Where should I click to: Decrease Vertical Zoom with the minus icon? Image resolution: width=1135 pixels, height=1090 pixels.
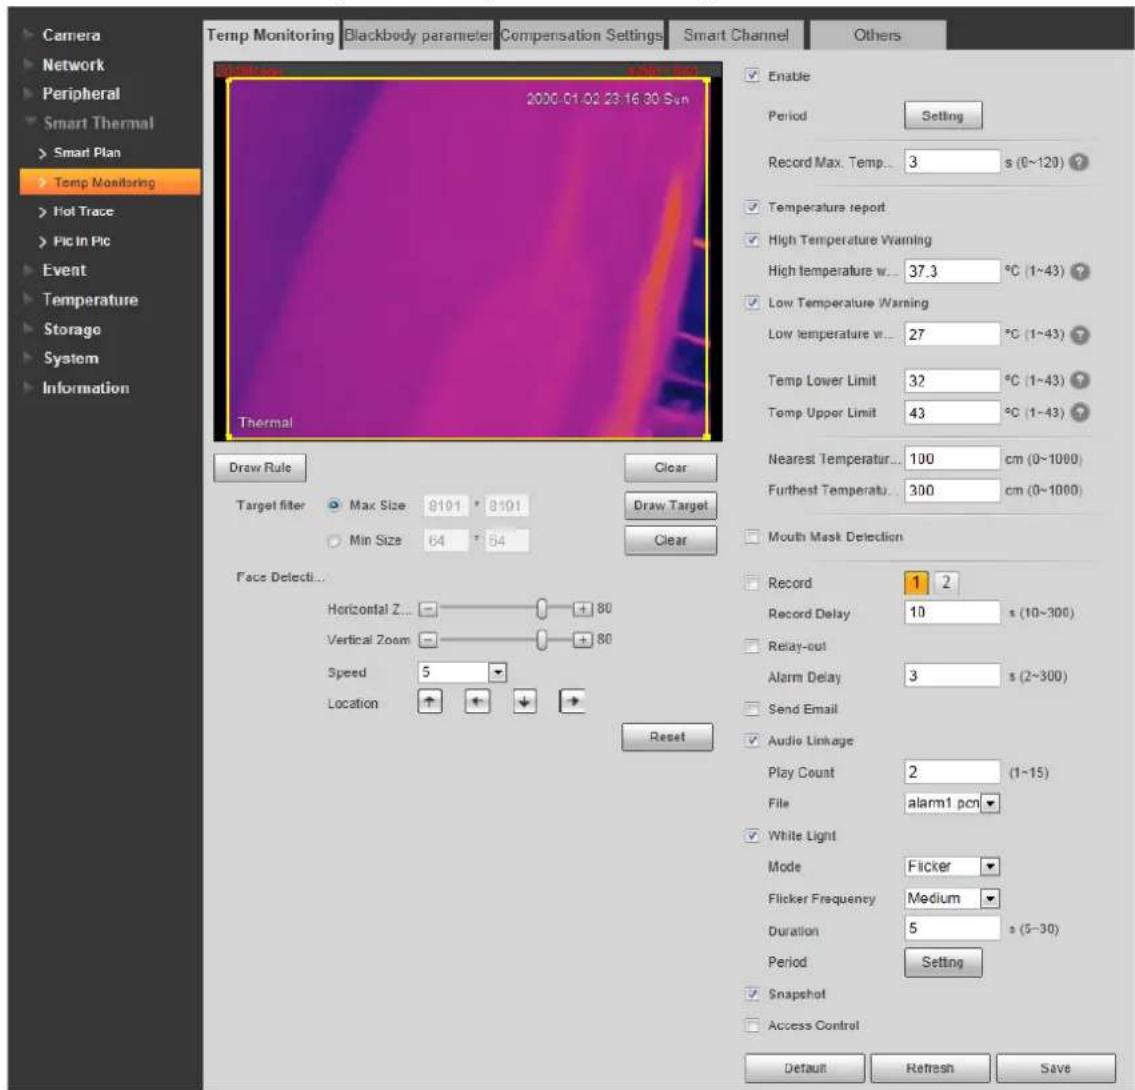429,640
